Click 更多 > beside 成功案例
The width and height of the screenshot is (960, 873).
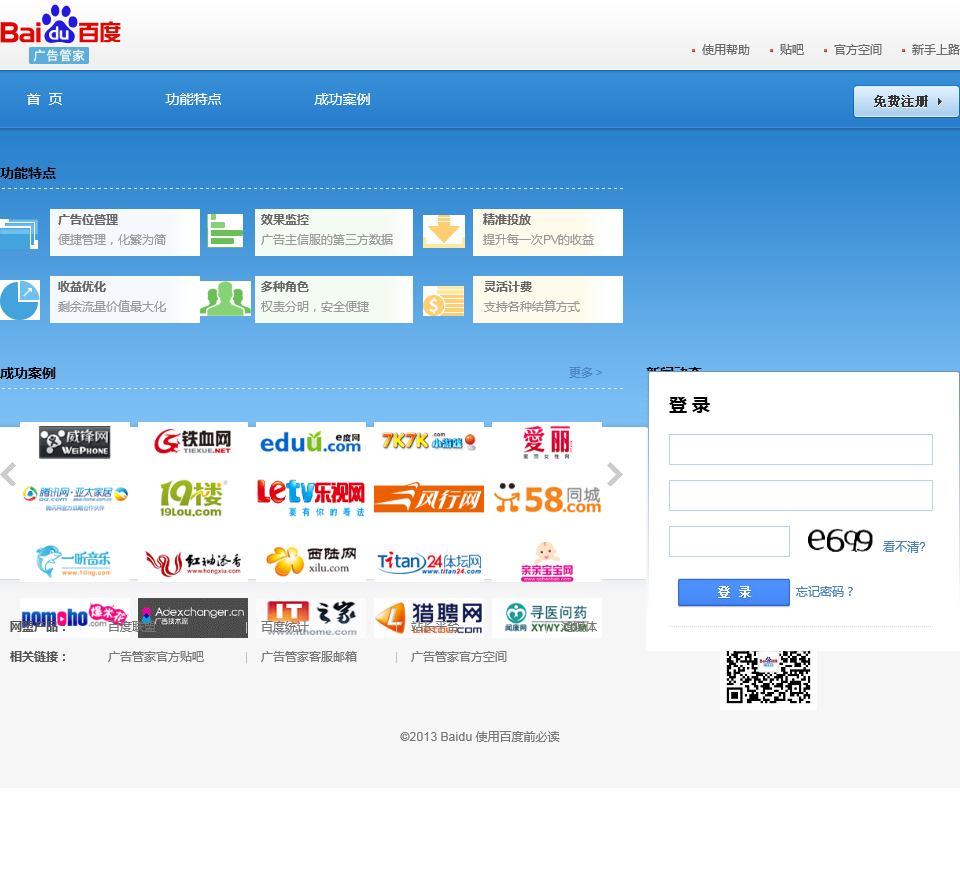[585, 372]
